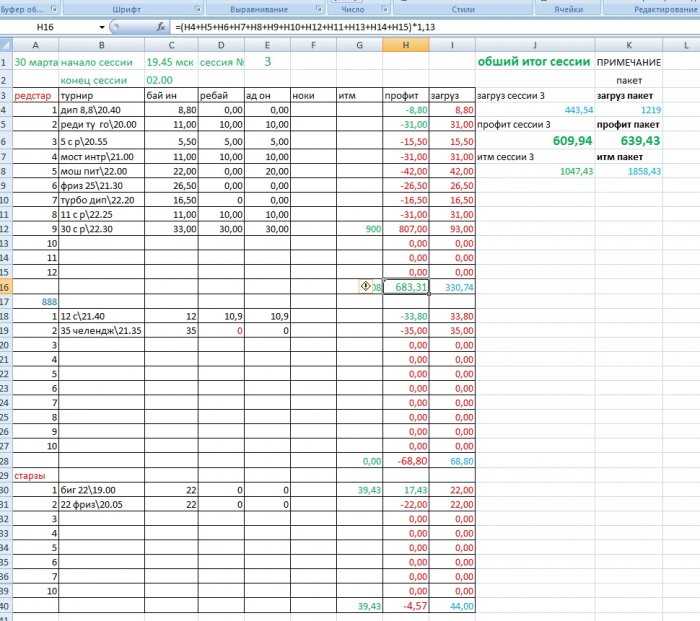The width and height of the screenshot is (700, 621).
Task: Select column header H
Action: coord(404,44)
